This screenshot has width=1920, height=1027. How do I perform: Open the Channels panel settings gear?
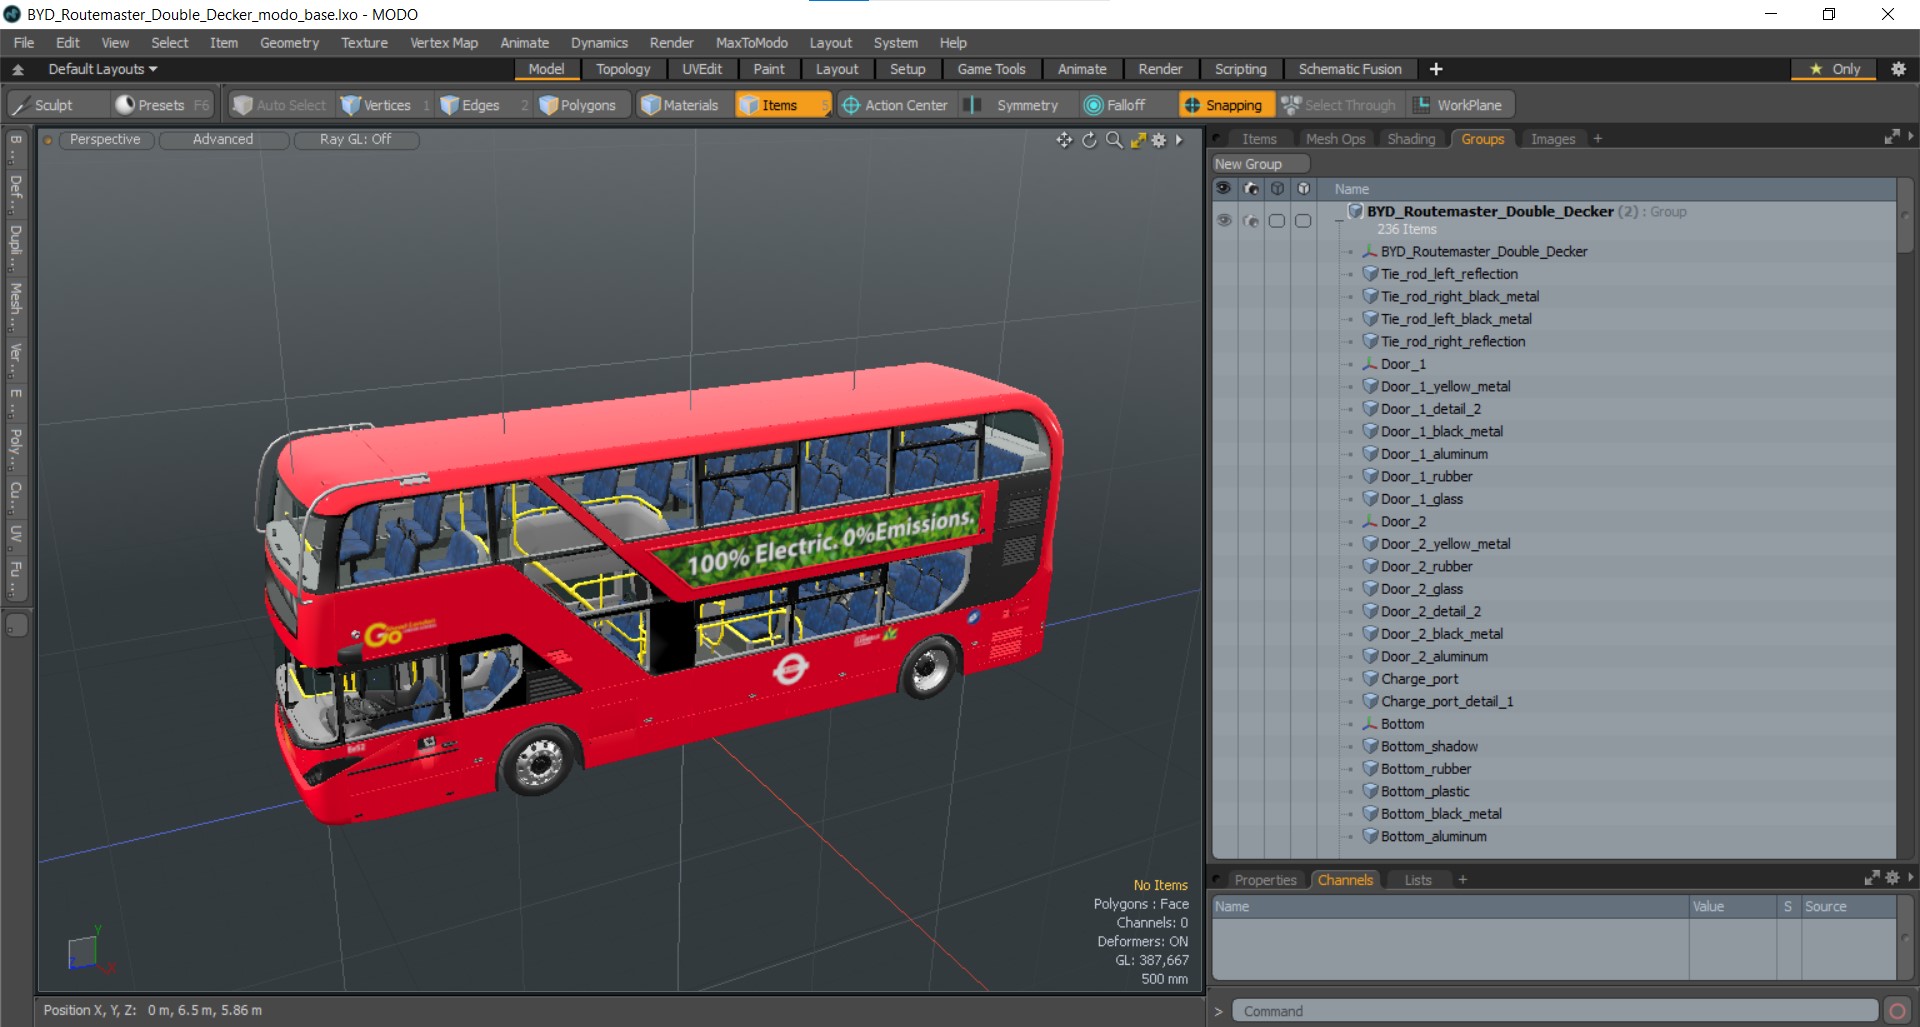1892,878
